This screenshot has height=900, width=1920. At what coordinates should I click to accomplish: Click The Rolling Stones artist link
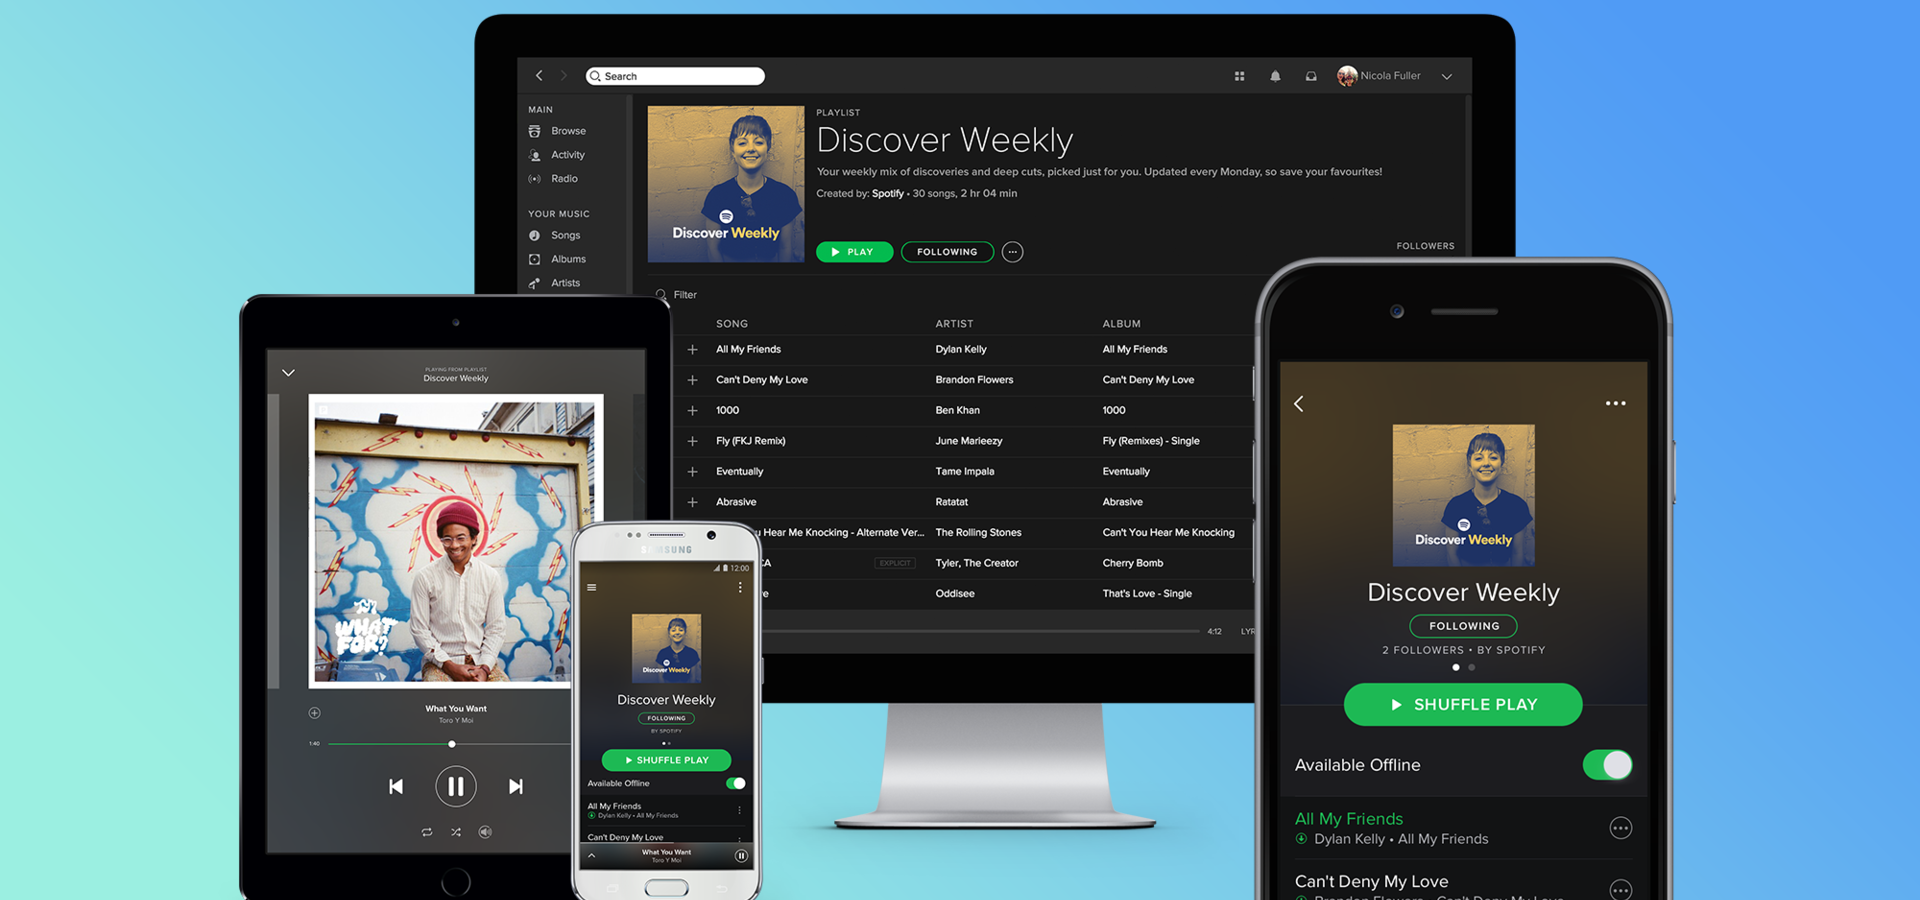(x=978, y=532)
